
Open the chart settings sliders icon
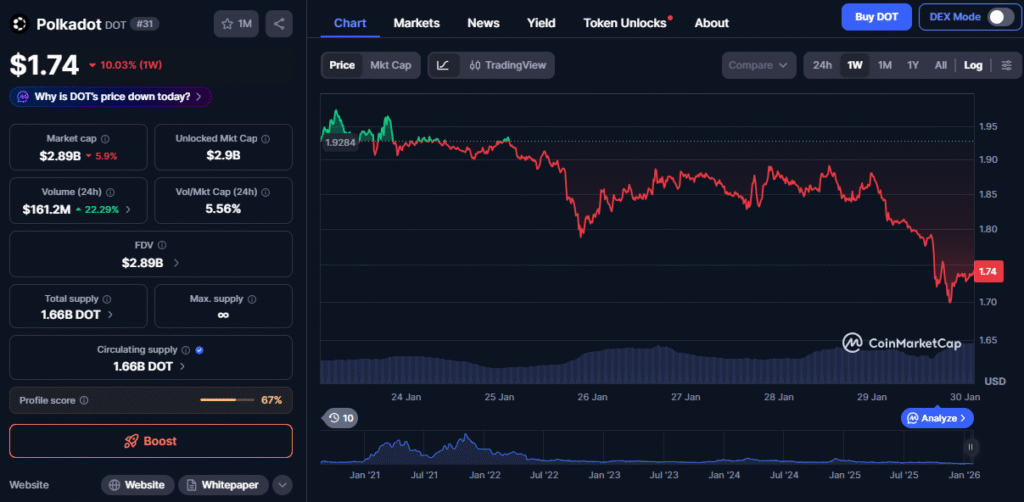1006,65
